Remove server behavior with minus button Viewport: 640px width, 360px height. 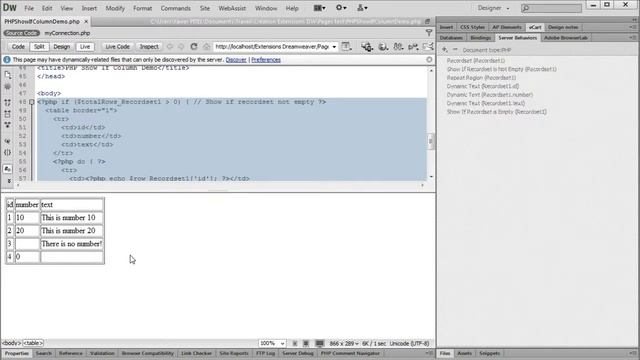[x=455, y=50]
